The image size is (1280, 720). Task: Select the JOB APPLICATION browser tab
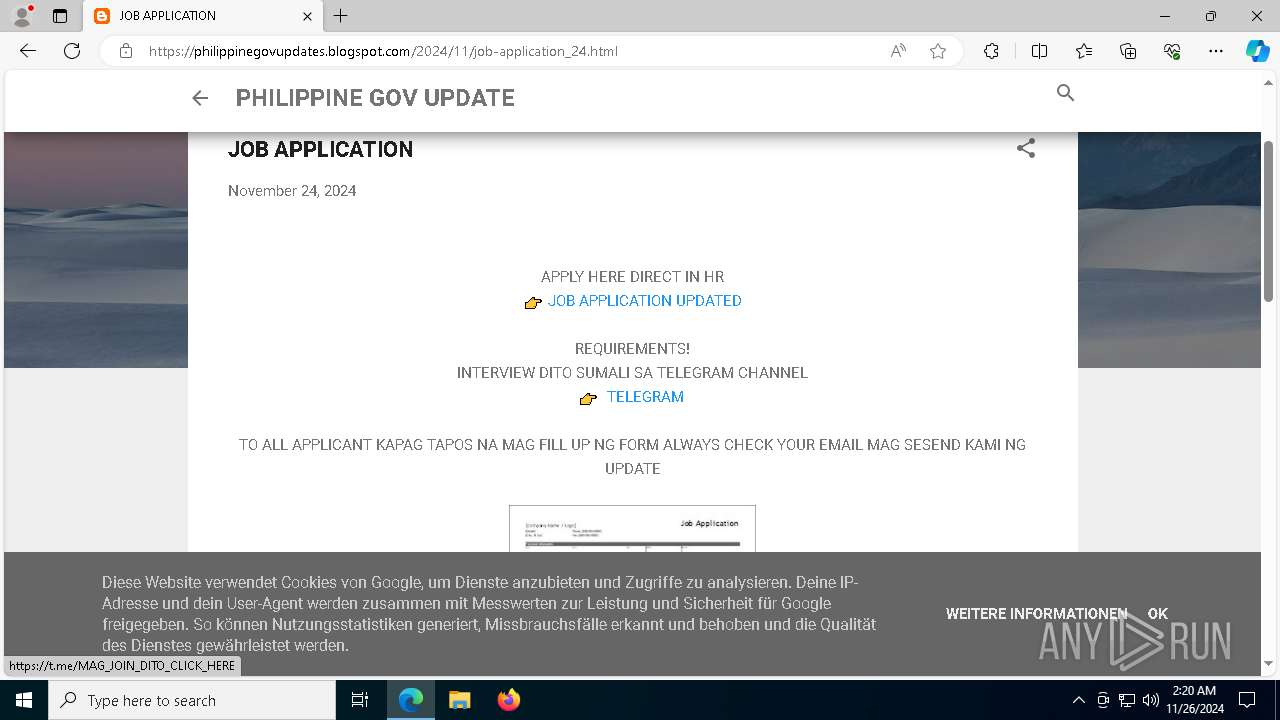tap(203, 16)
